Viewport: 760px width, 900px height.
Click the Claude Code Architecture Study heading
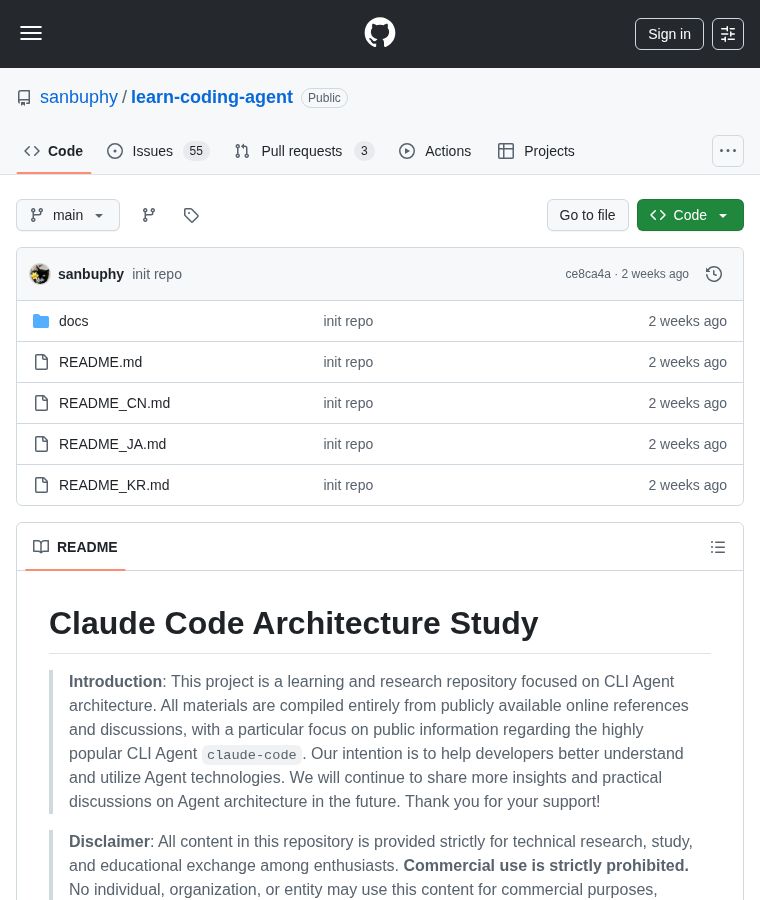coord(294,623)
